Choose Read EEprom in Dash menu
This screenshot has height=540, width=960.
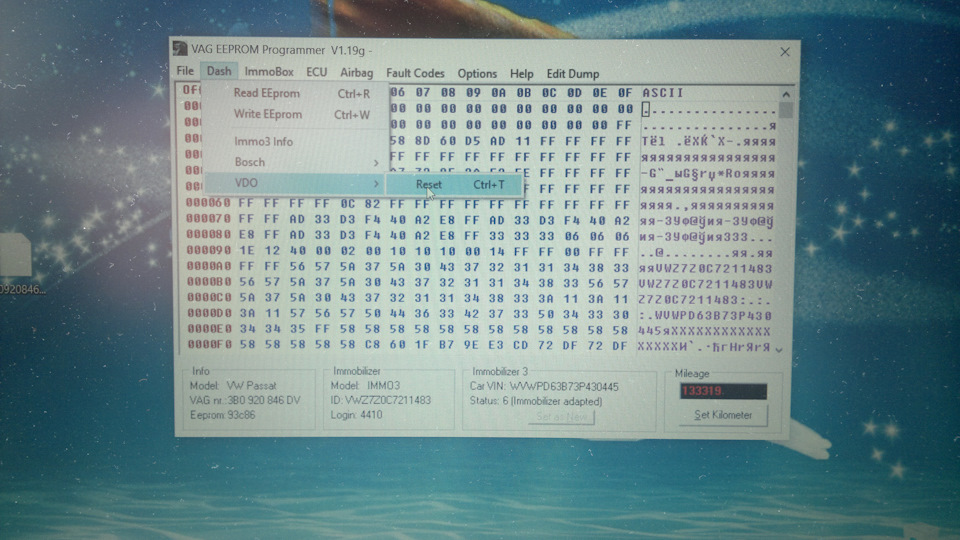296,94
